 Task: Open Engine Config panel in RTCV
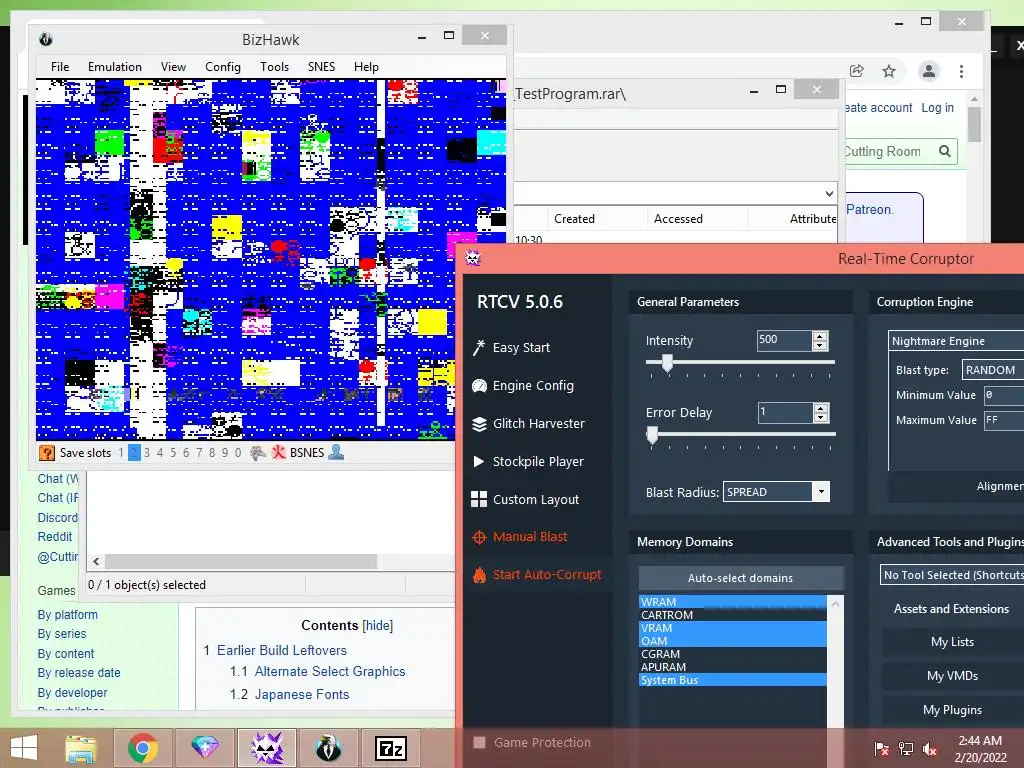(x=523, y=385)
